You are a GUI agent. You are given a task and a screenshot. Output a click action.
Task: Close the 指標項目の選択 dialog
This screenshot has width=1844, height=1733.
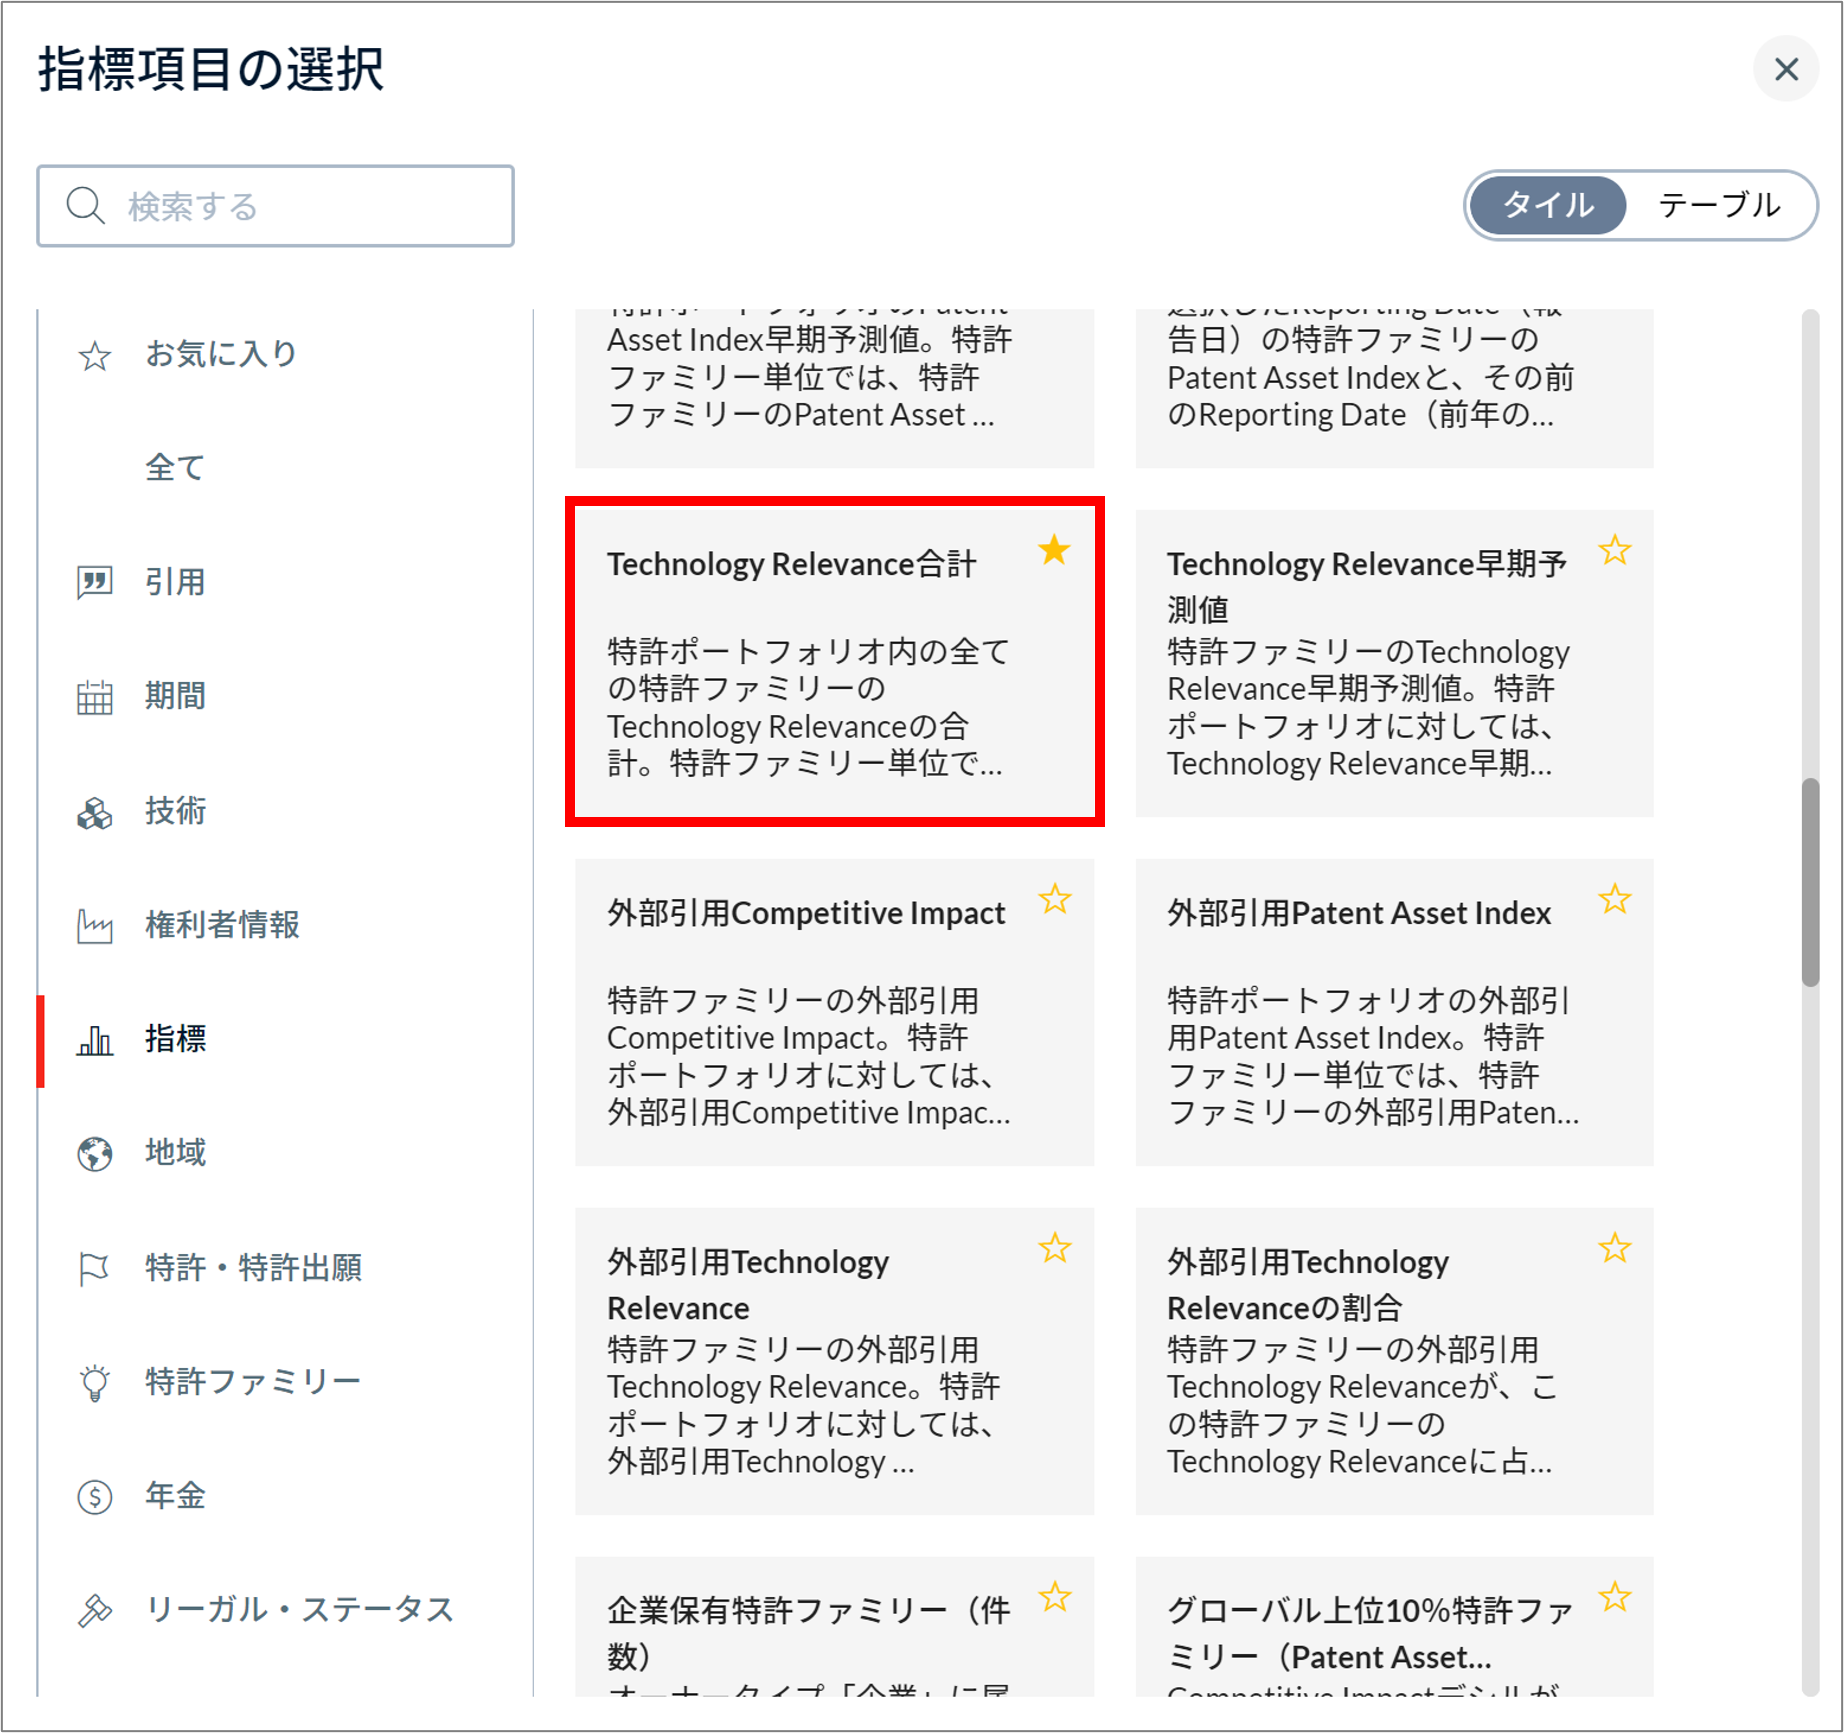(x=1786, y=69)
